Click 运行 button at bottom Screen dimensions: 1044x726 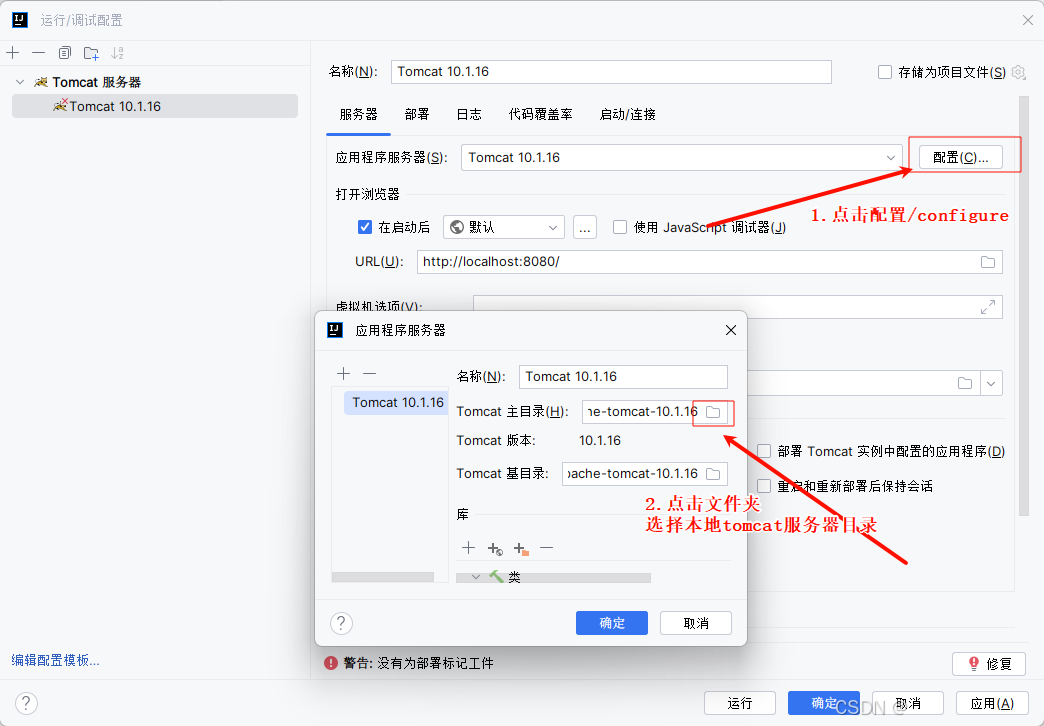point(740,703)
